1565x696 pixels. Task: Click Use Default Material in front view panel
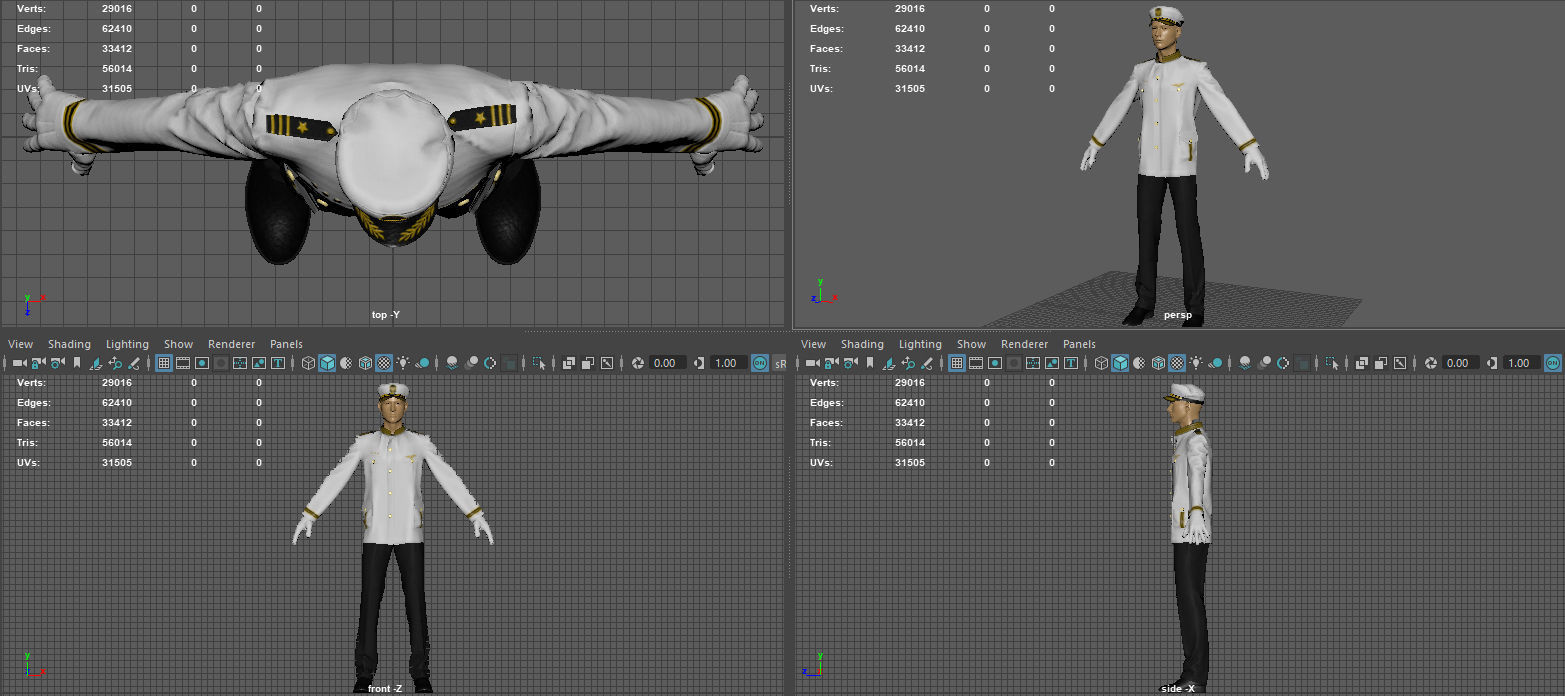coord(346,363)
